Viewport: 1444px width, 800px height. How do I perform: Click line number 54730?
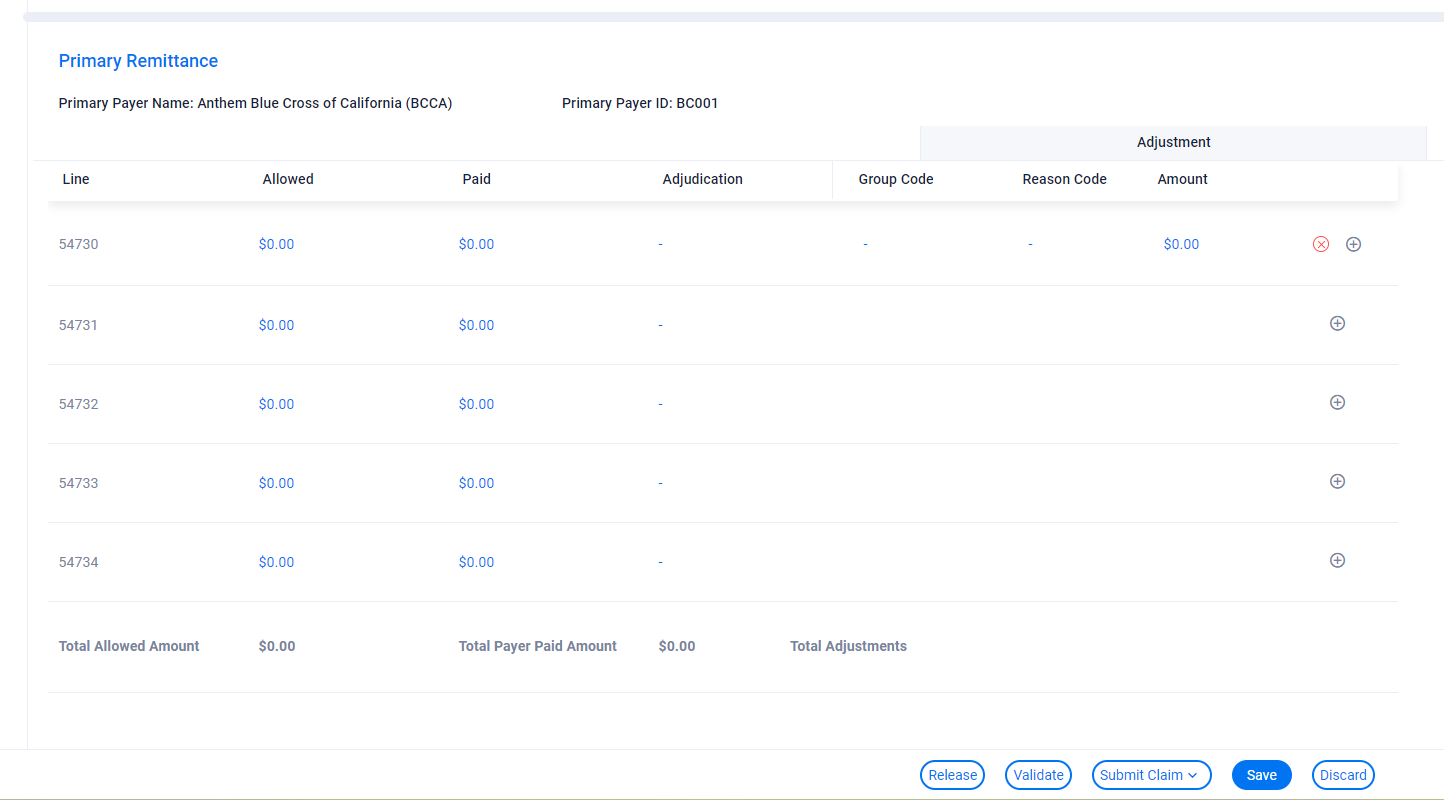pyautogui.click(x=79, y=244)
